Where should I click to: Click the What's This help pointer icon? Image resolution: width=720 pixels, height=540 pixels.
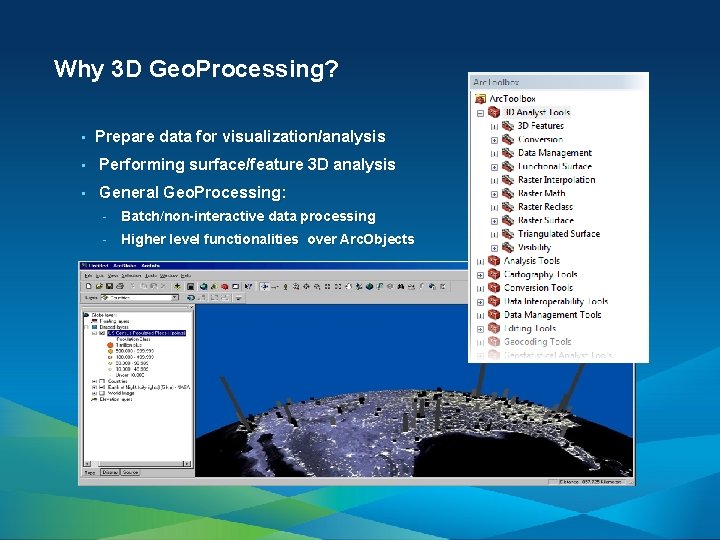coord(248,286)
